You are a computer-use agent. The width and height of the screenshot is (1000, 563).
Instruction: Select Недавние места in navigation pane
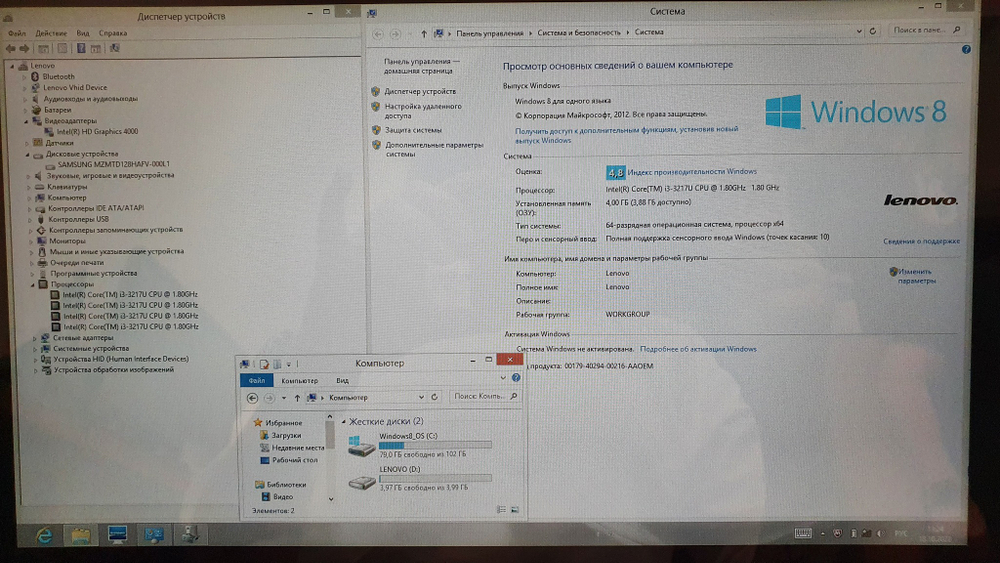pos(298,448)
